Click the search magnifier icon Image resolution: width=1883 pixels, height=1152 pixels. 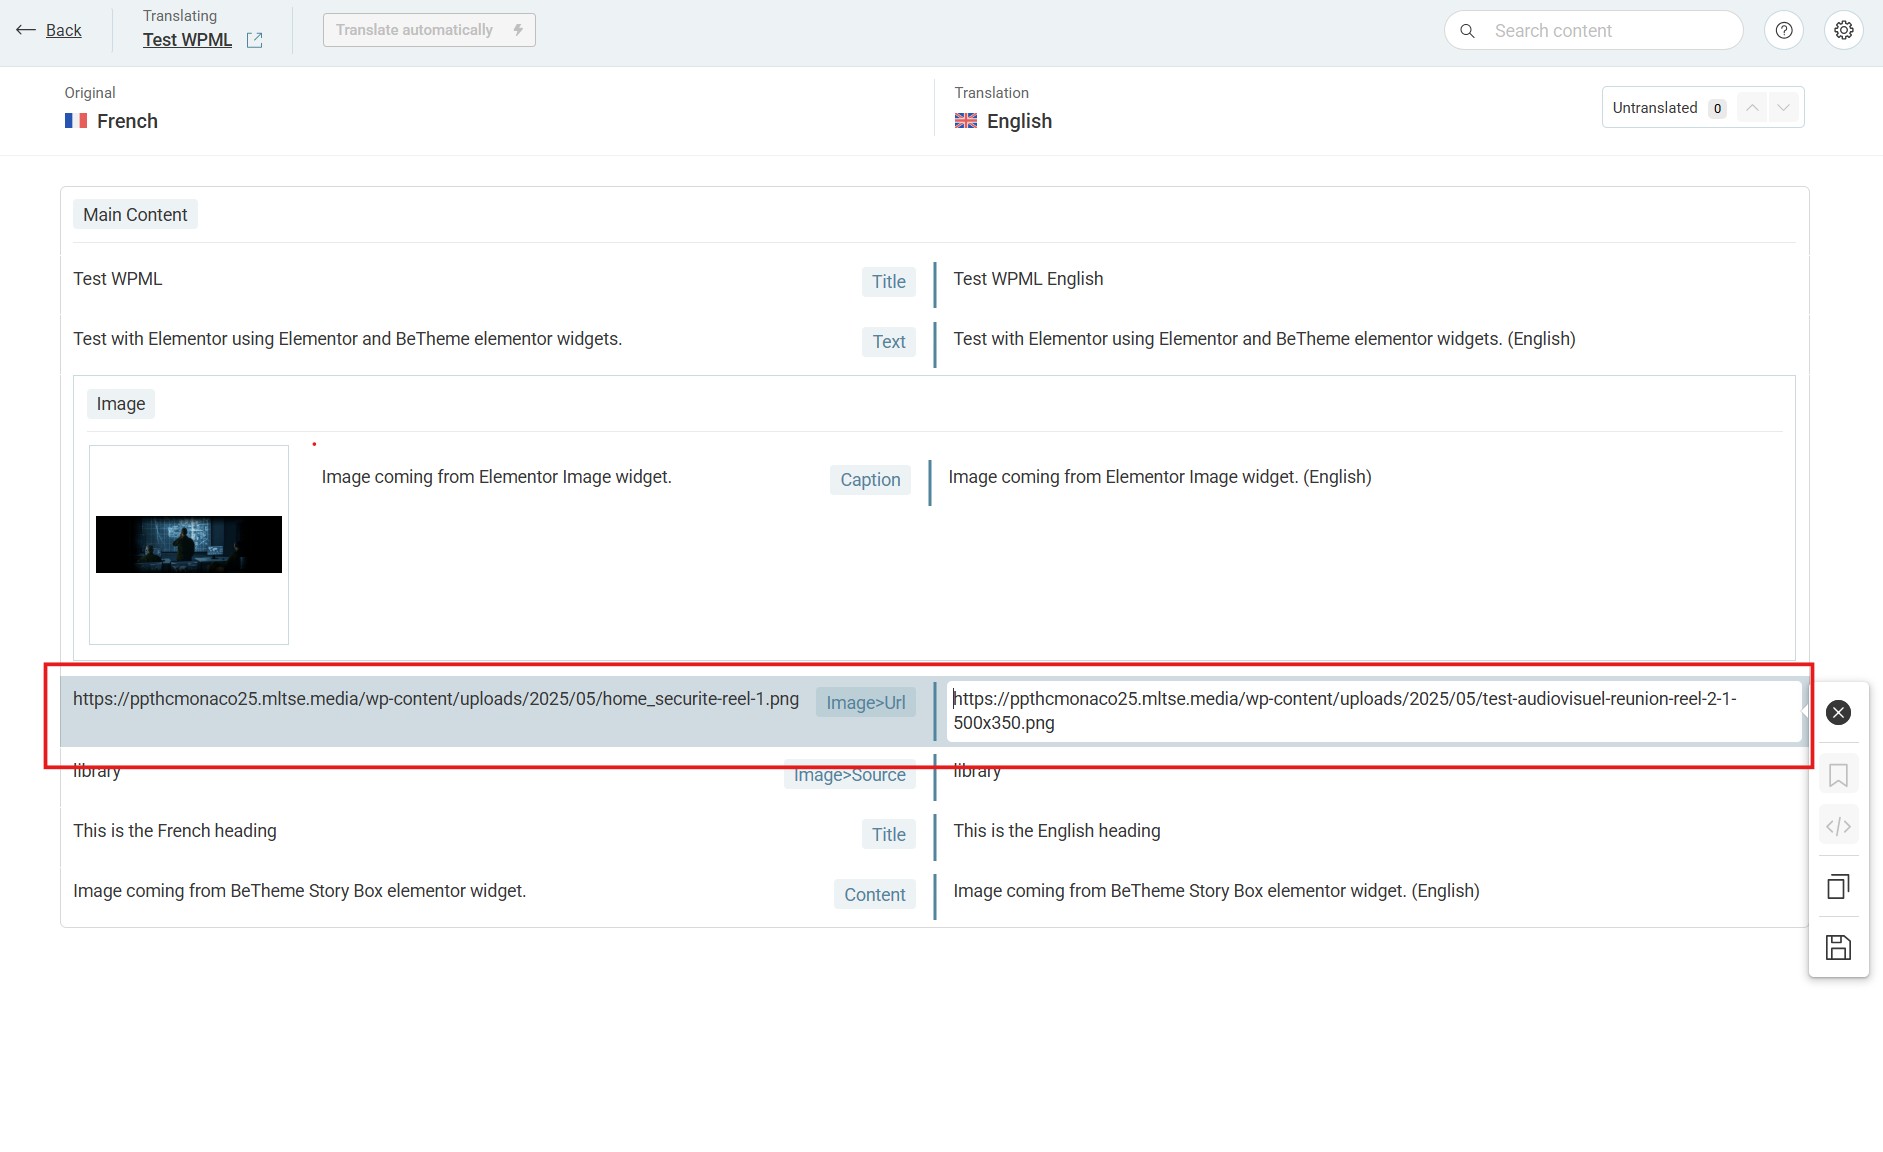[1467, 31]
